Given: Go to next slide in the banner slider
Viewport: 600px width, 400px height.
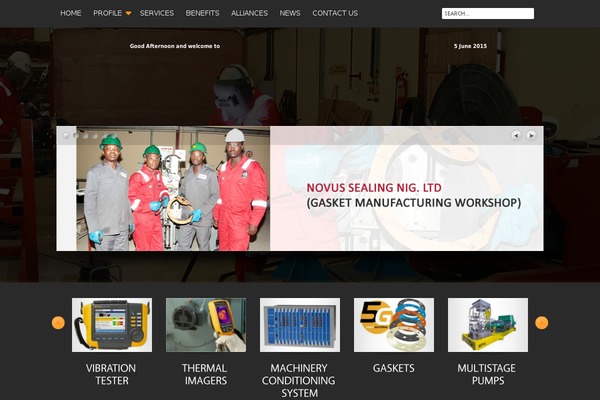Looking at the screenshot, I should coord(531,136).
